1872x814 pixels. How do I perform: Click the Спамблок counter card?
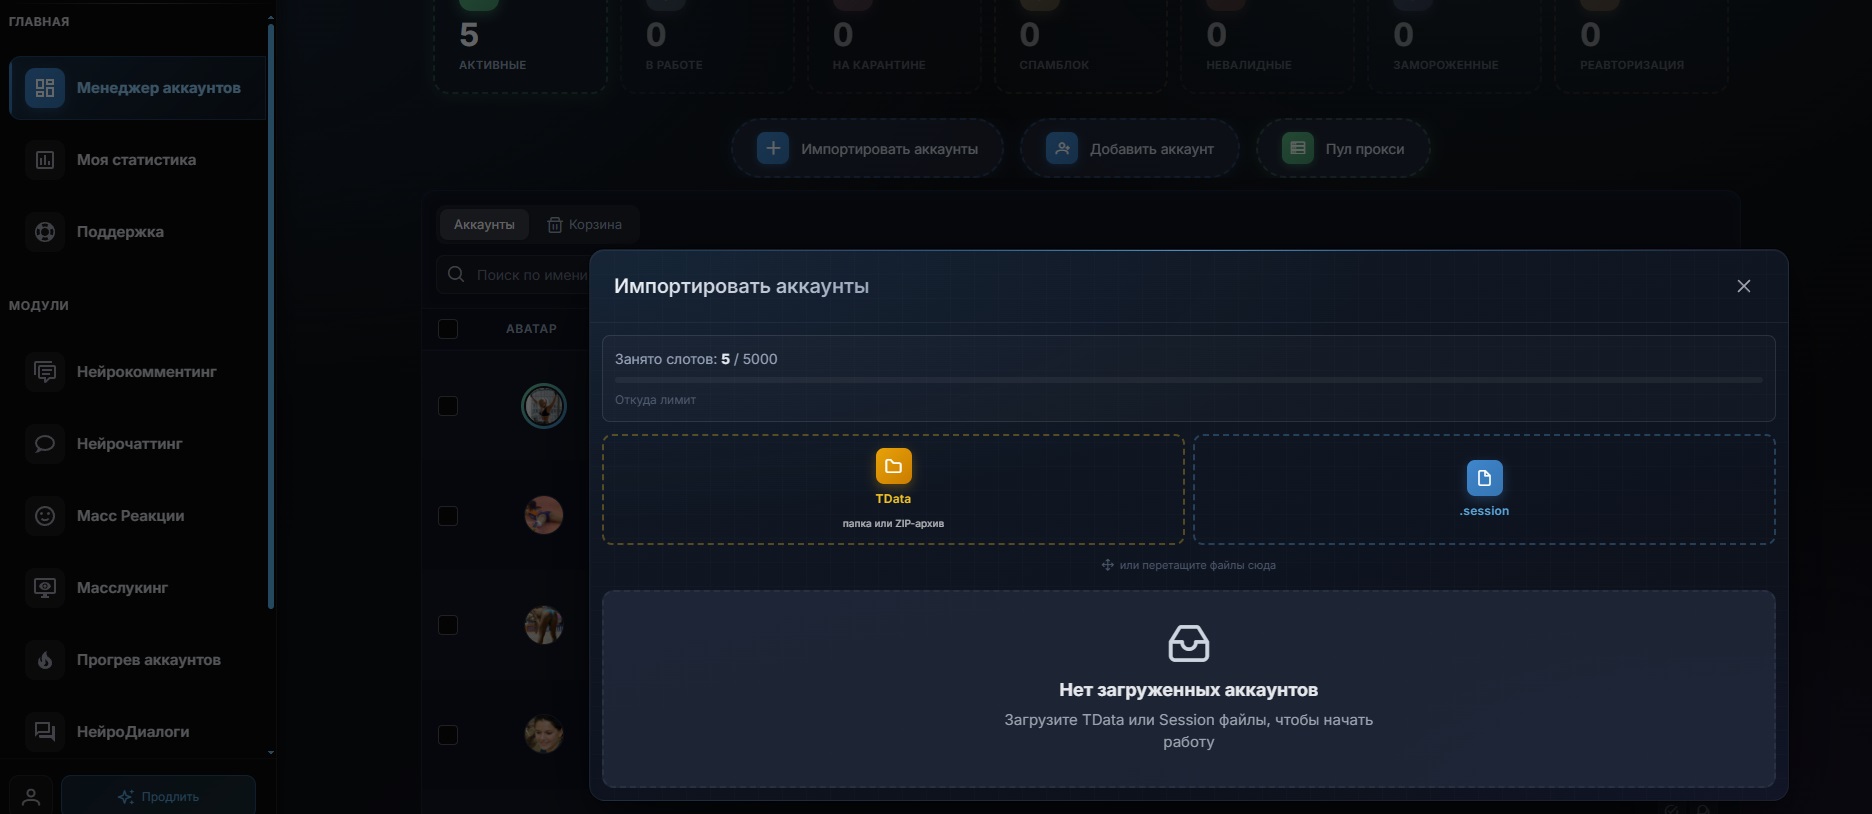(x=1081, y=46)
